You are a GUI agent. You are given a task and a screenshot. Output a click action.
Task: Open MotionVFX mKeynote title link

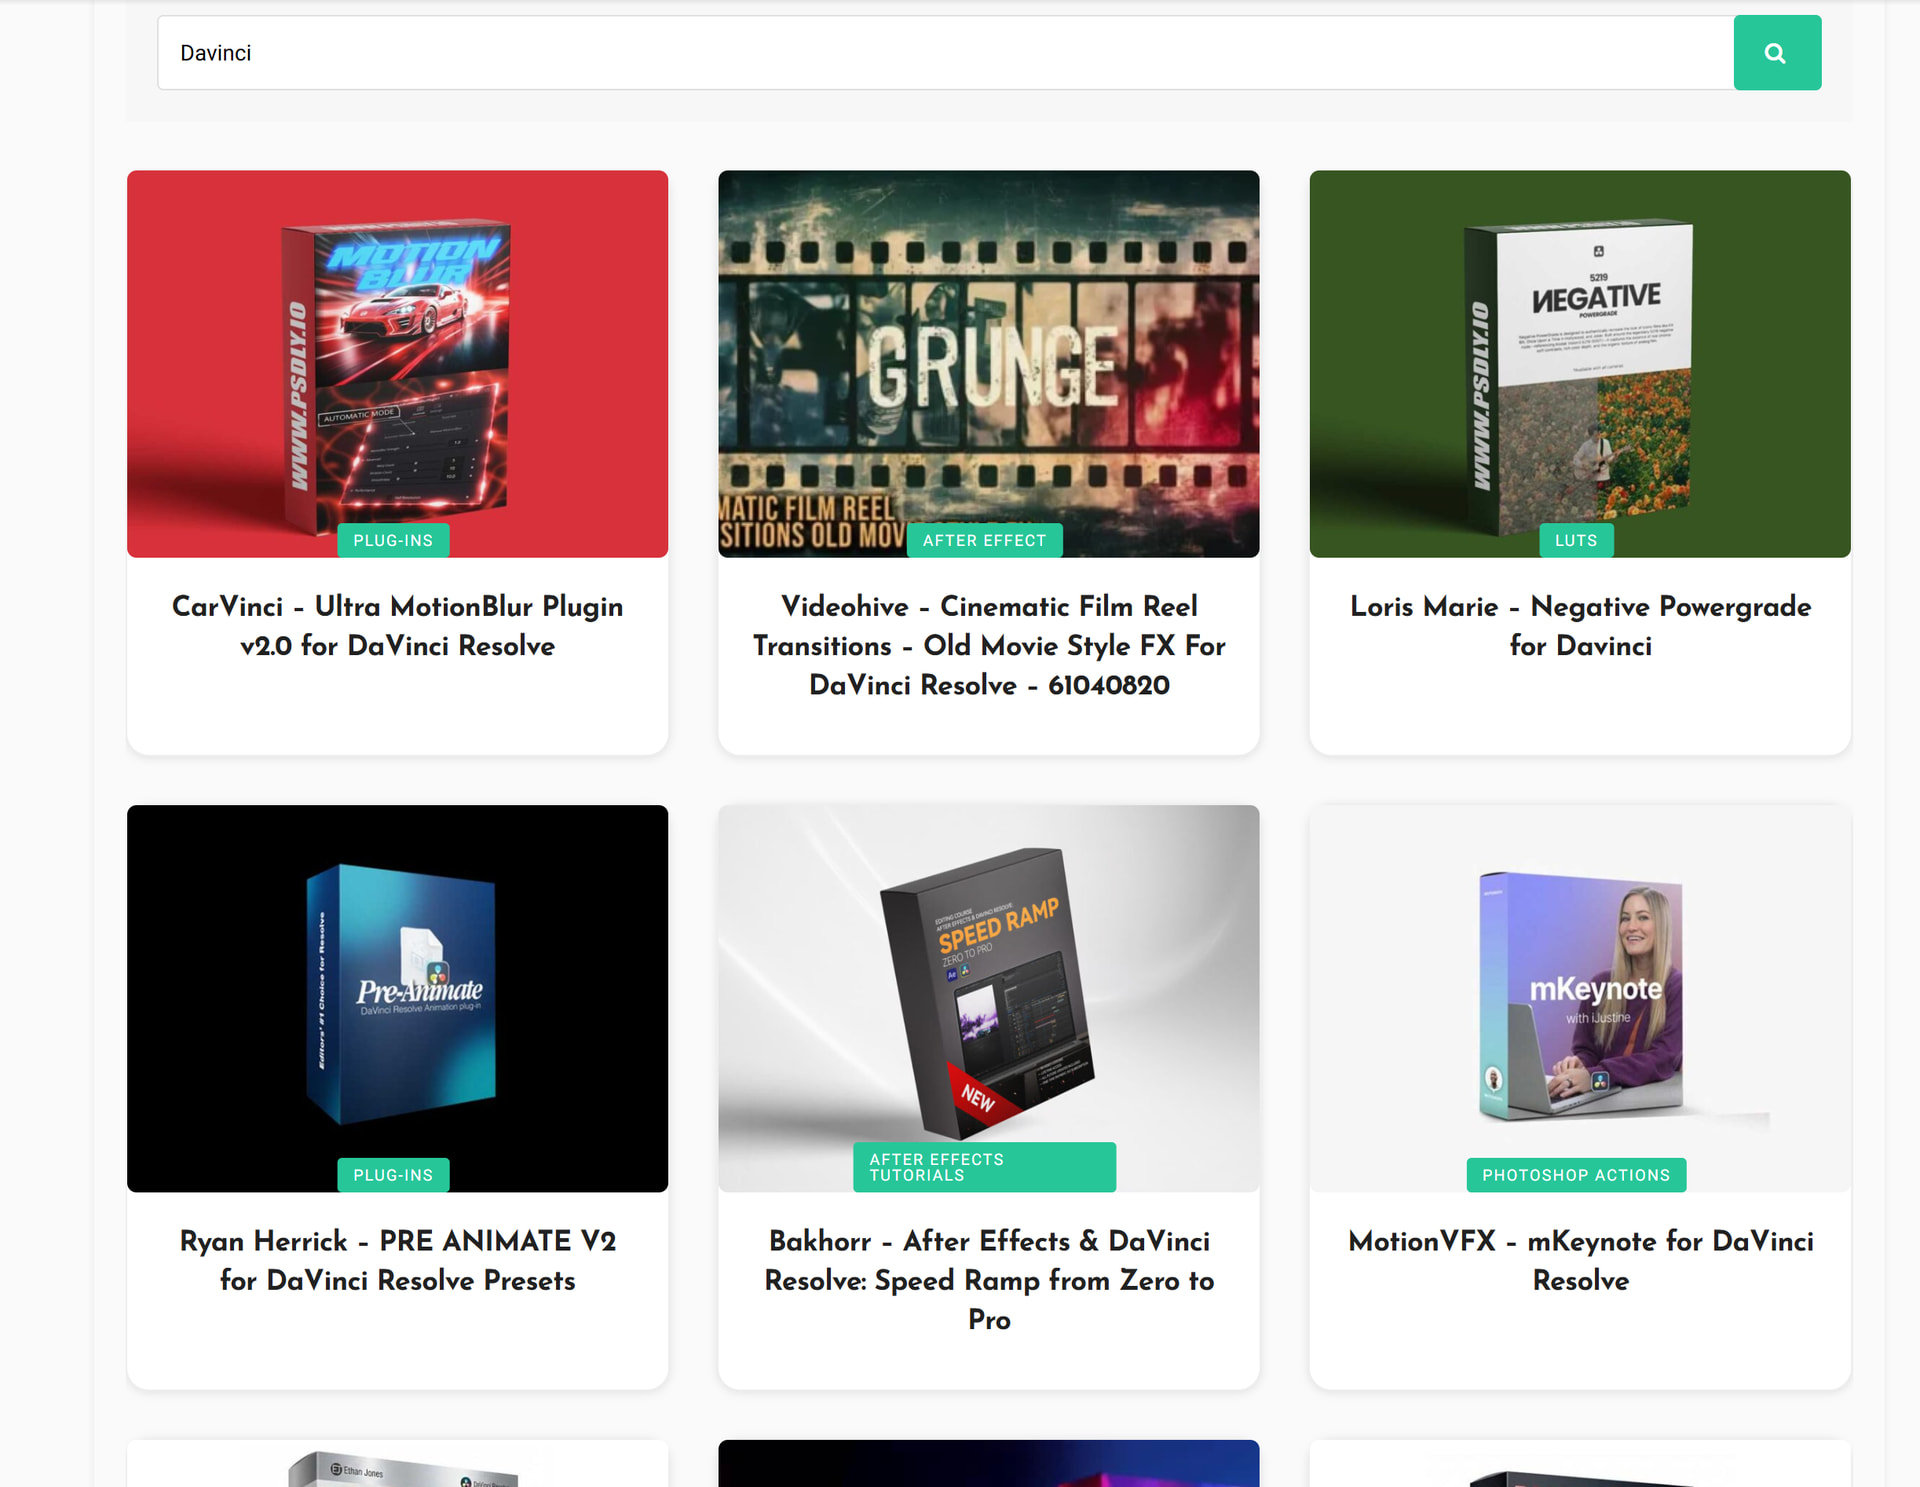coord(1580,1260)
